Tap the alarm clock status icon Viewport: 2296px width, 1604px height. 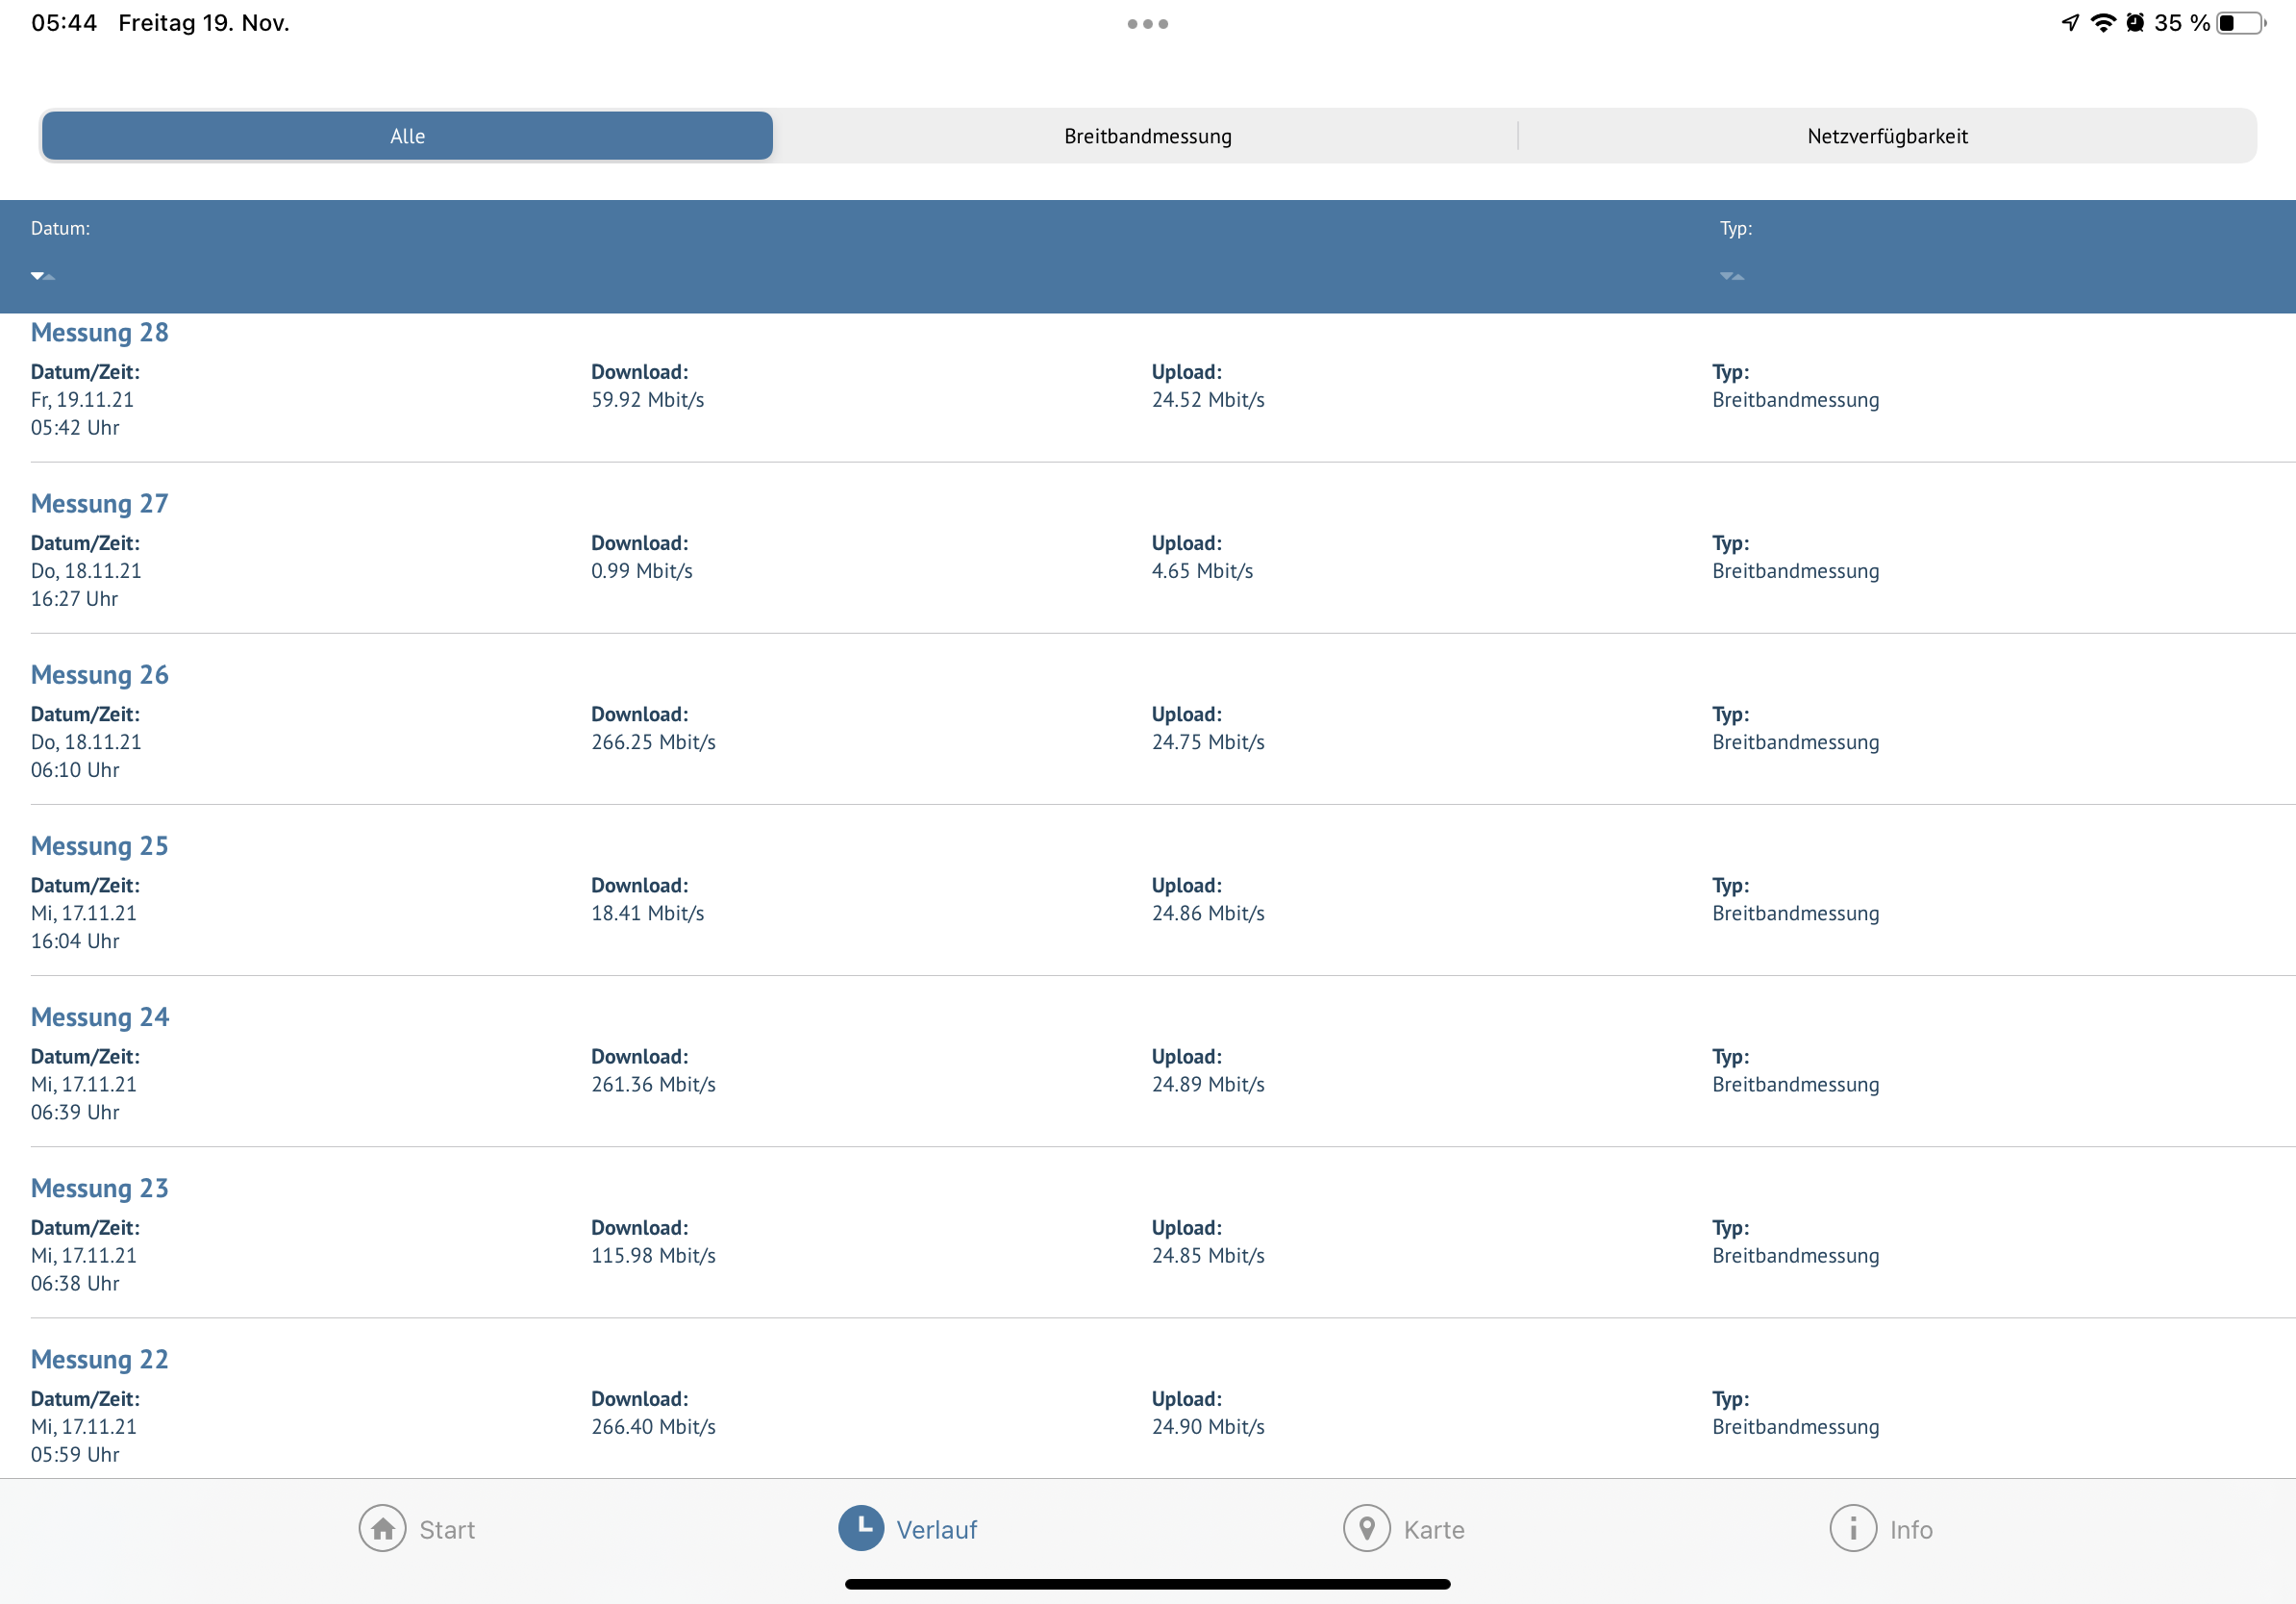[x=2135, y=23]
